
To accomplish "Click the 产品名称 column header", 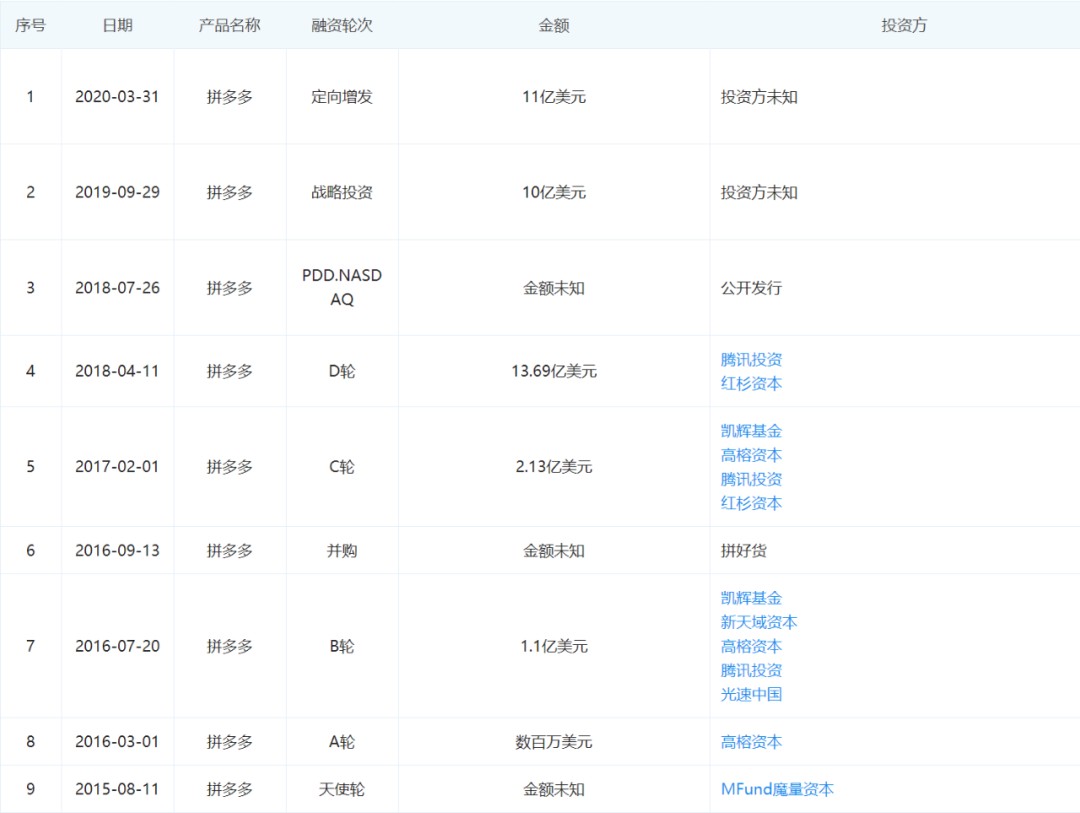I will [x=229, y=25].
